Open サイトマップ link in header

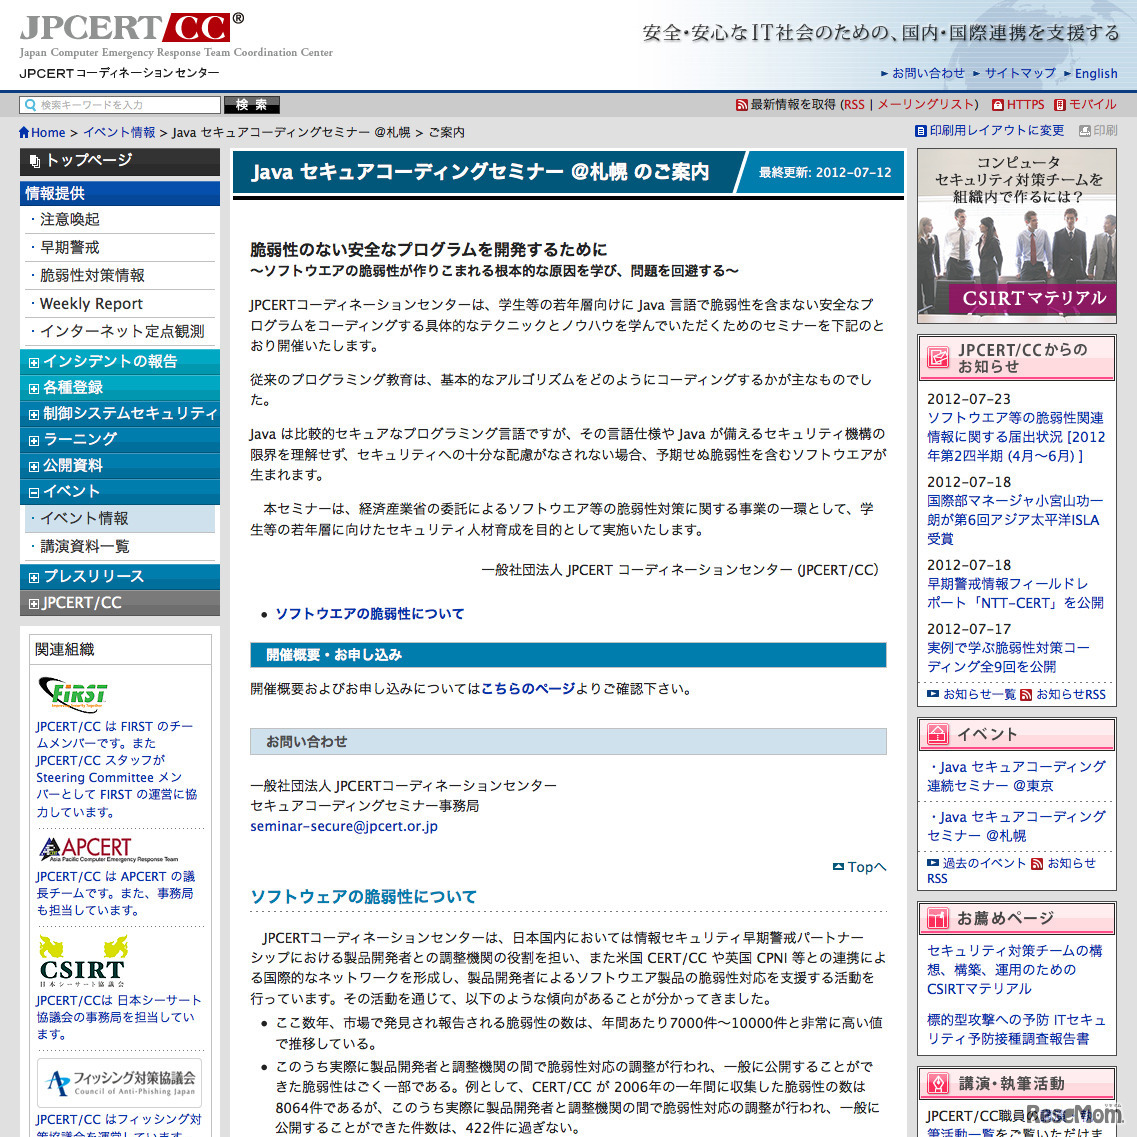click(x=1020, y=74)
